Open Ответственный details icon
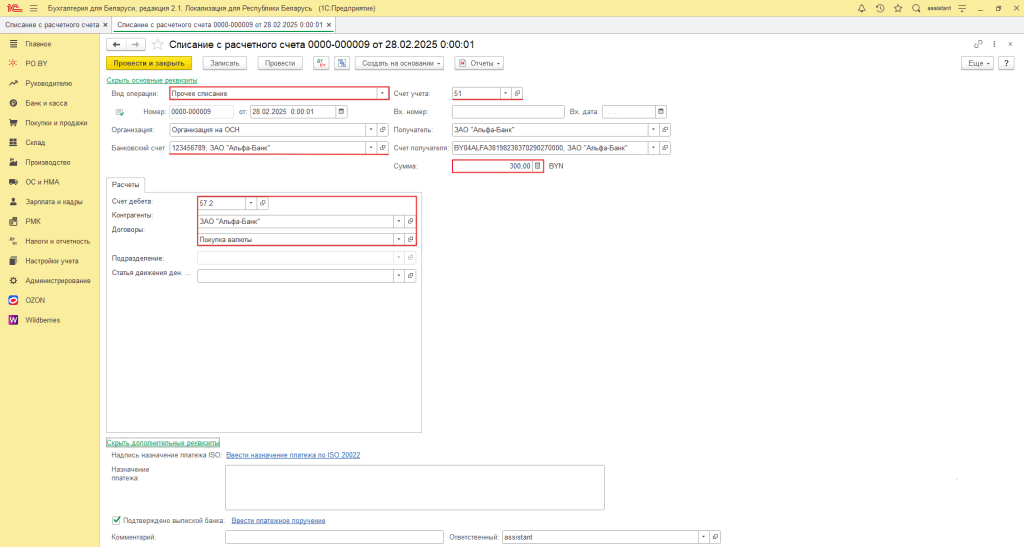1024x547 pixels. pos(715,537)
